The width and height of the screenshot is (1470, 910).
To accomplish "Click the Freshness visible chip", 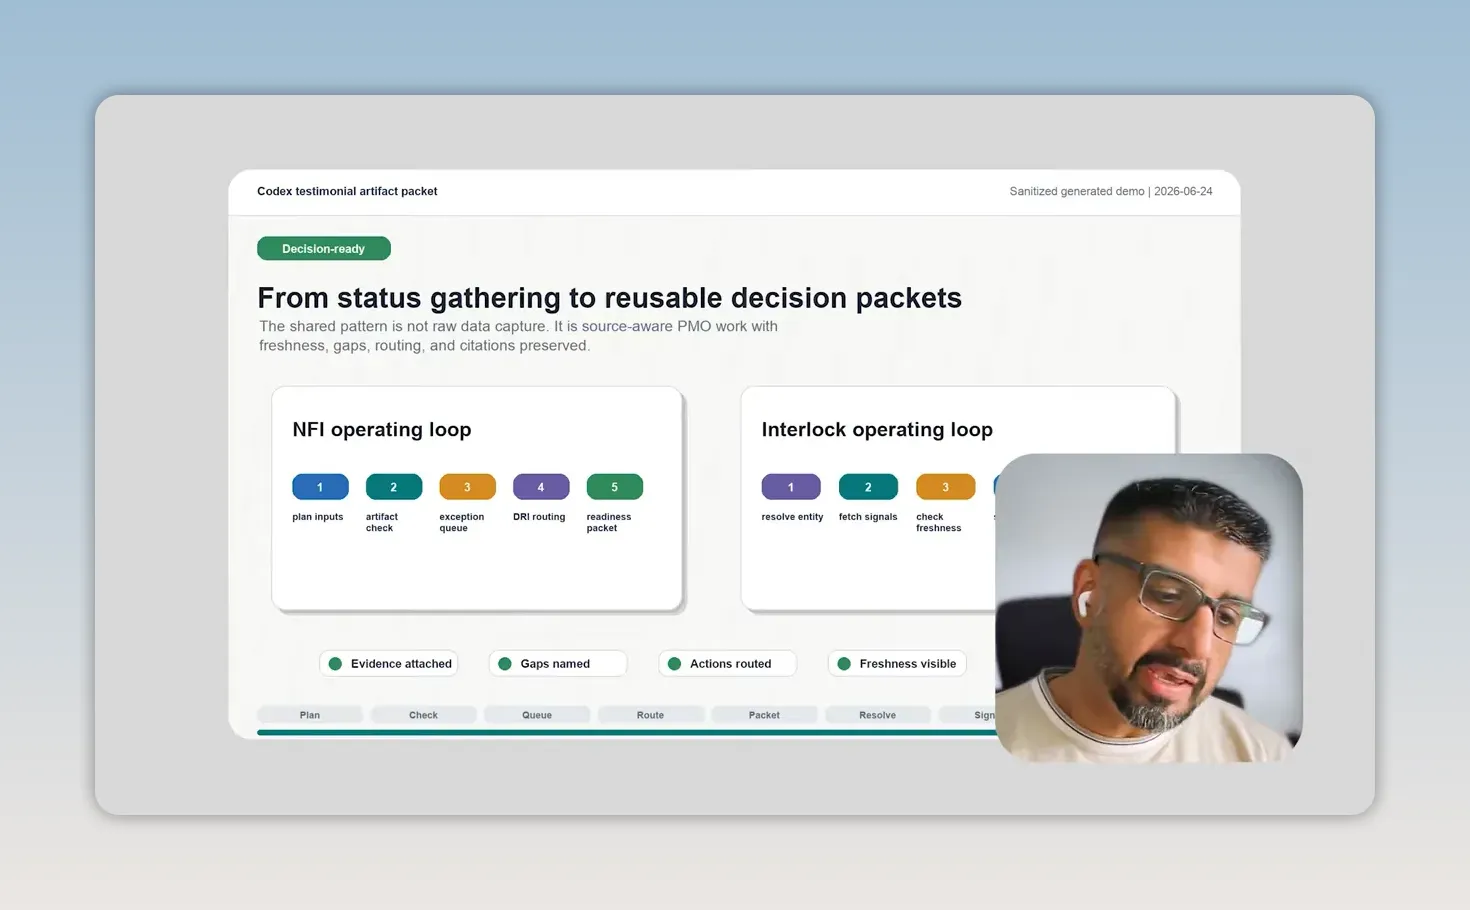I will point(897,663).
